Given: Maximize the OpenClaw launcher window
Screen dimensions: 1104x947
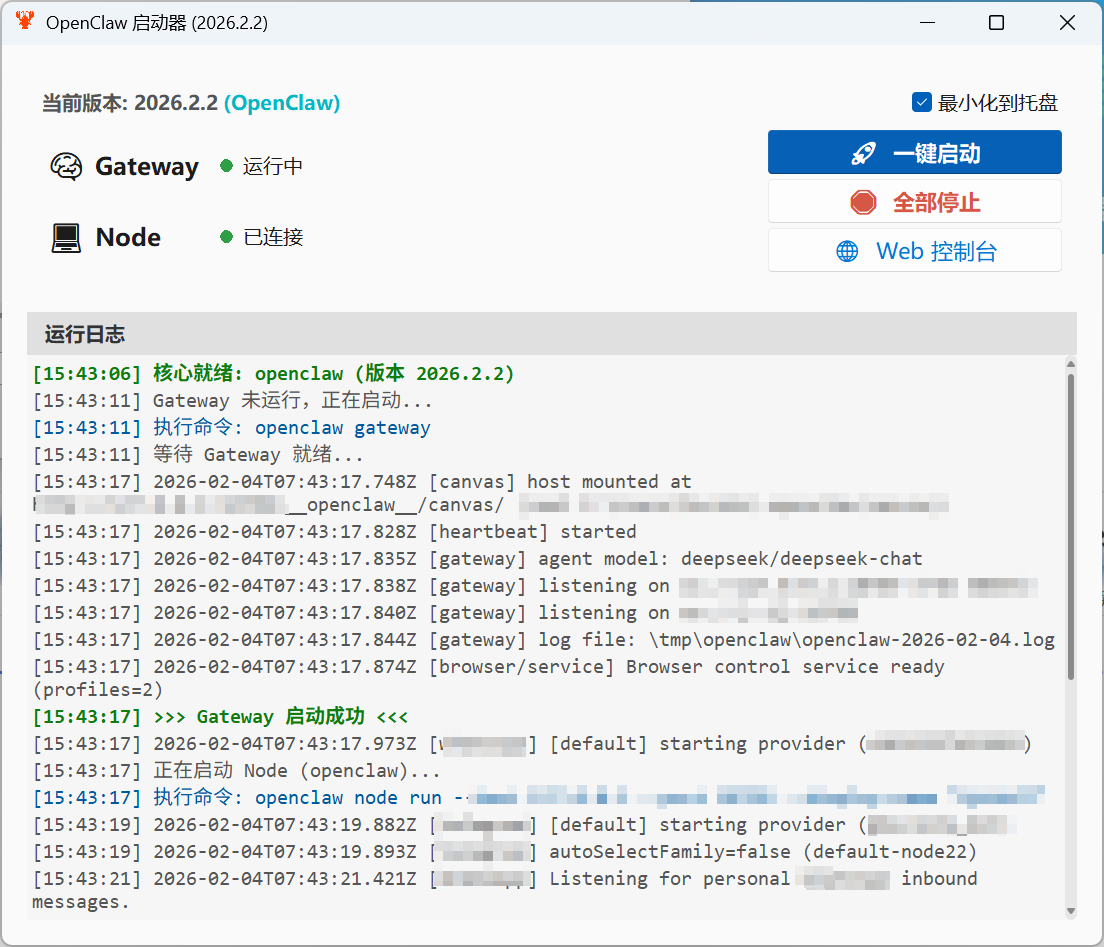Looking at the screenshot, I should click(996, 22).
